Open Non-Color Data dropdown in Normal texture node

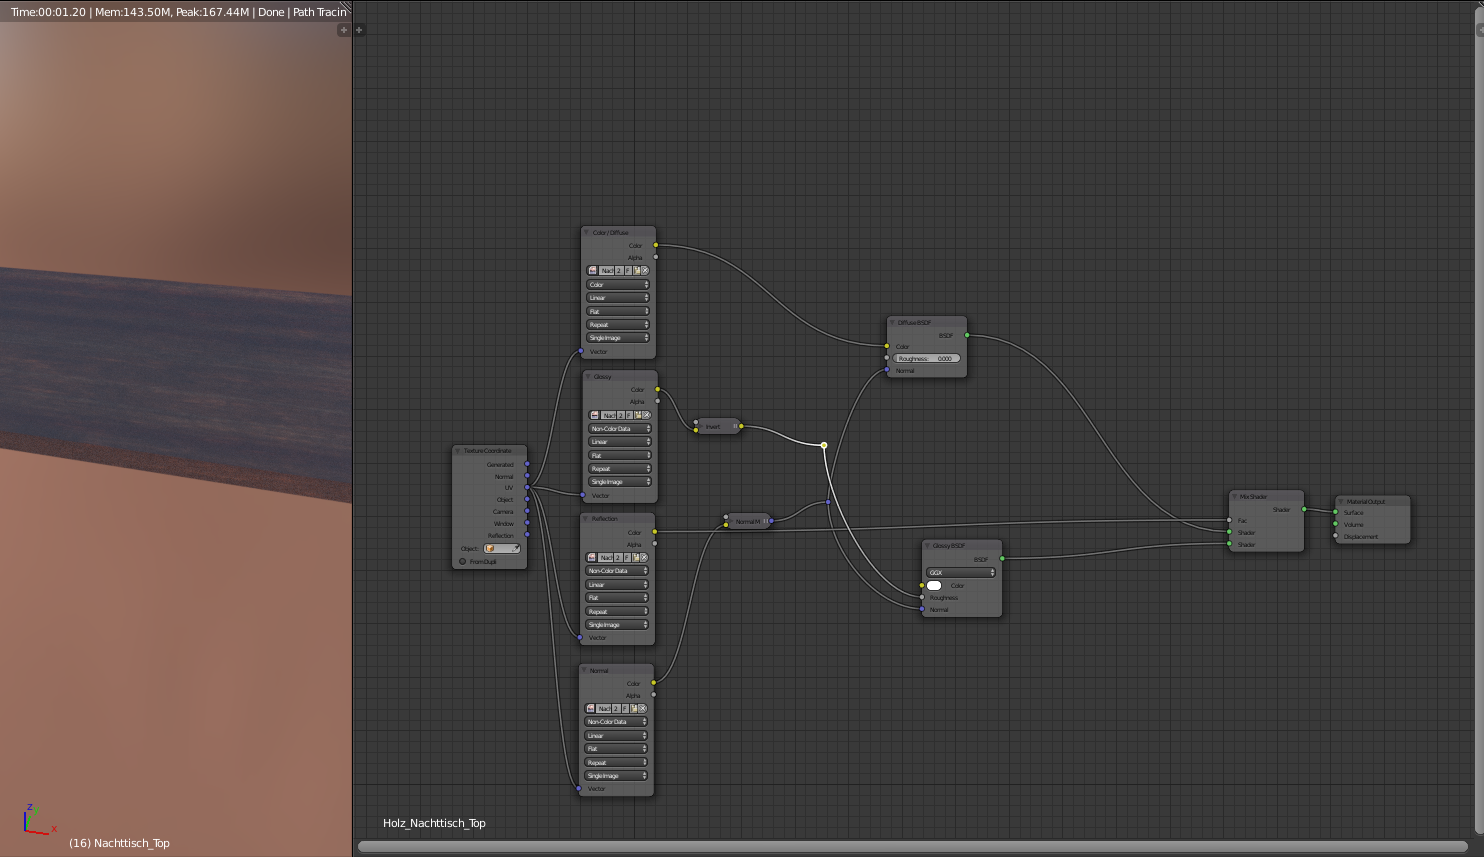tap(616, 722)
